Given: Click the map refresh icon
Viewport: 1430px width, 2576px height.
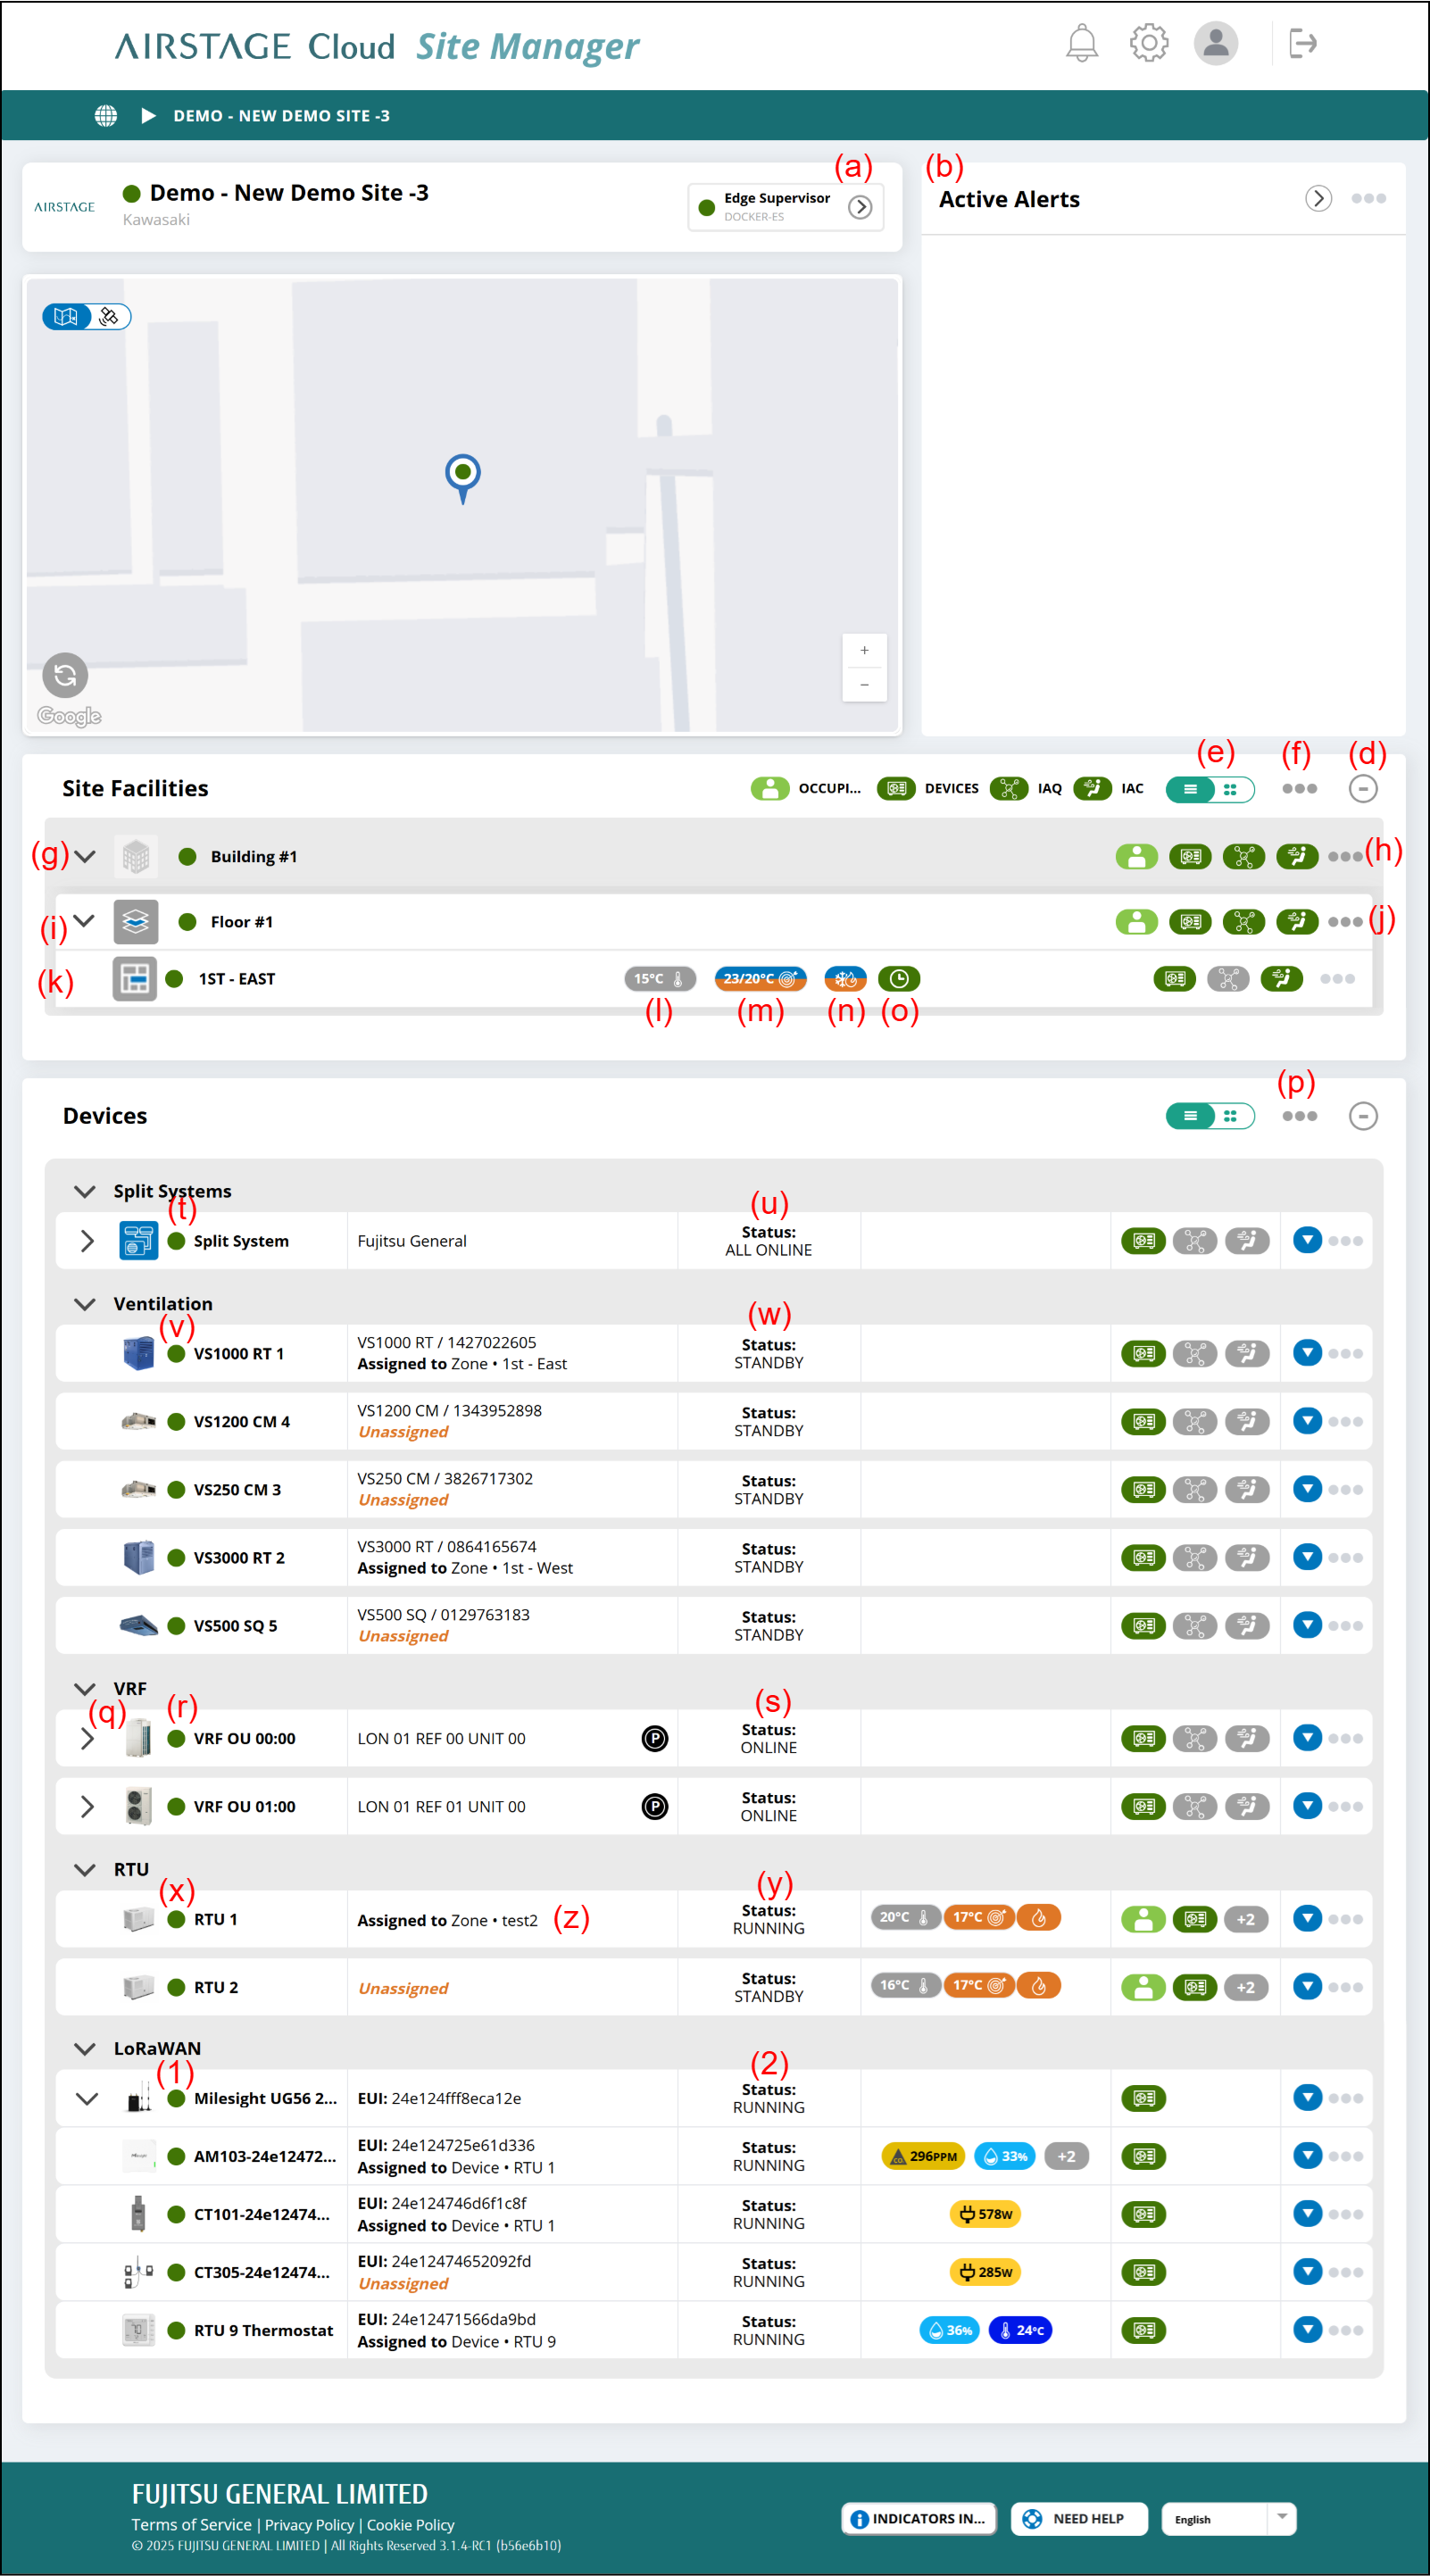Looking at the screenshot, I should click(65, 676).
